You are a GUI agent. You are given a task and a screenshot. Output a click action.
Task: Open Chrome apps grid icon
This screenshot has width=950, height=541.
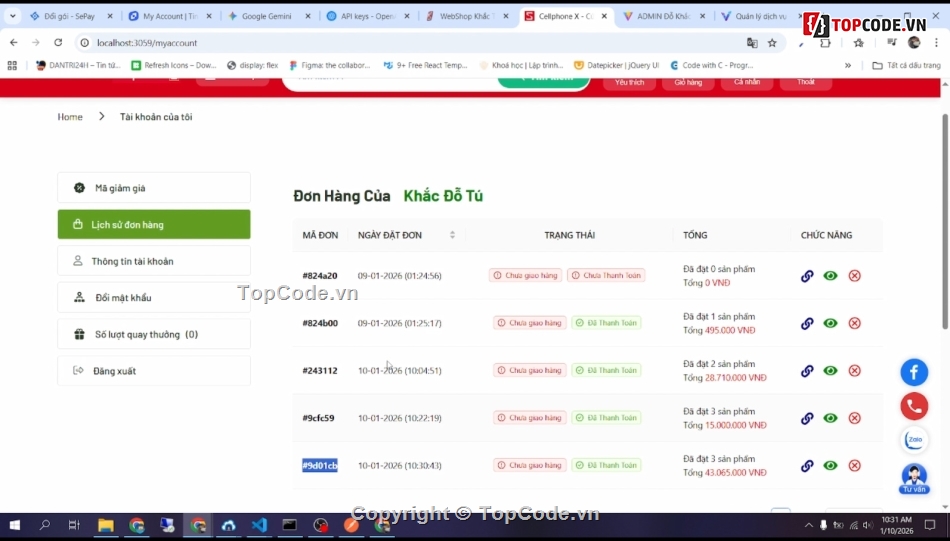point(12,65)
